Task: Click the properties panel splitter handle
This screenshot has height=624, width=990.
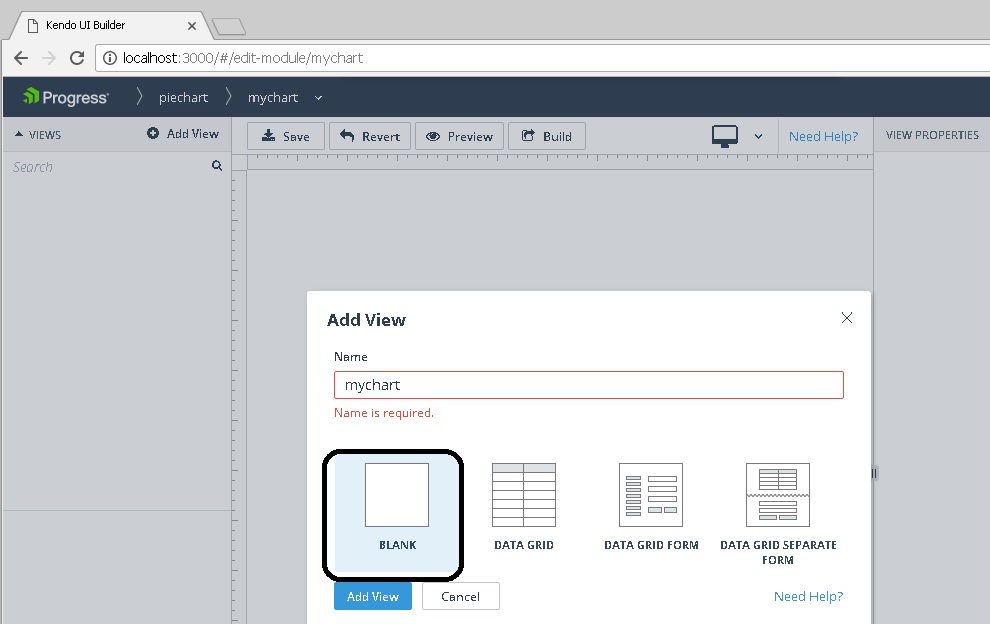Action: click(x=874, y=473)
